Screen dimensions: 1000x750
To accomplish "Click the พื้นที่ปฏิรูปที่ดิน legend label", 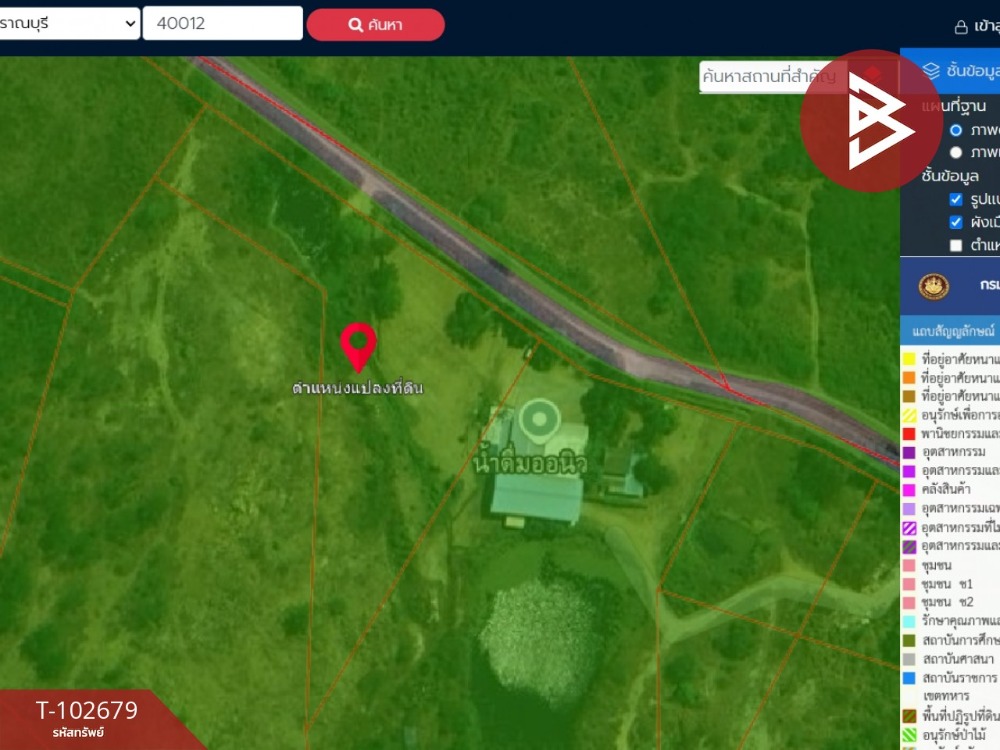I will [x=960, y=716].
